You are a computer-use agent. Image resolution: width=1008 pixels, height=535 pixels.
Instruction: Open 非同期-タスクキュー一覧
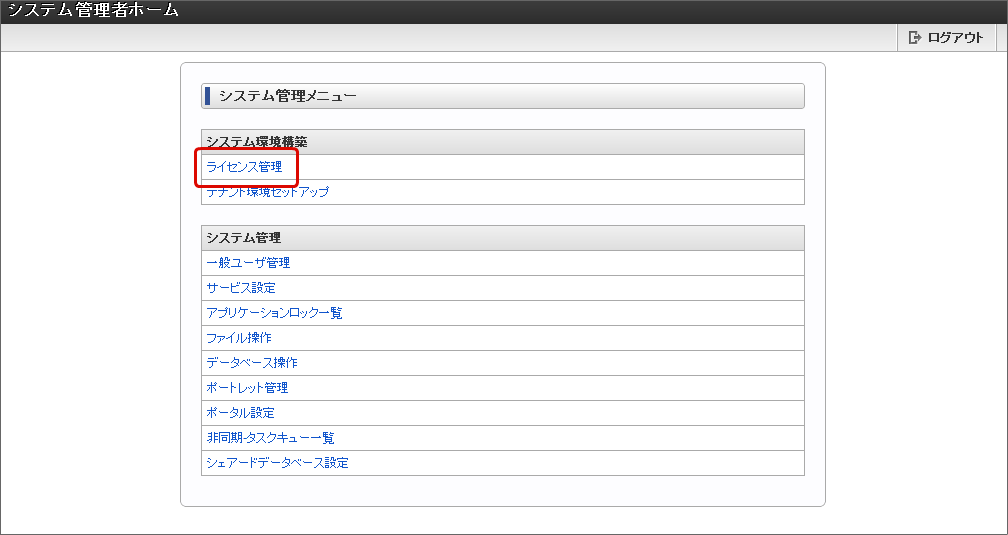271,439
